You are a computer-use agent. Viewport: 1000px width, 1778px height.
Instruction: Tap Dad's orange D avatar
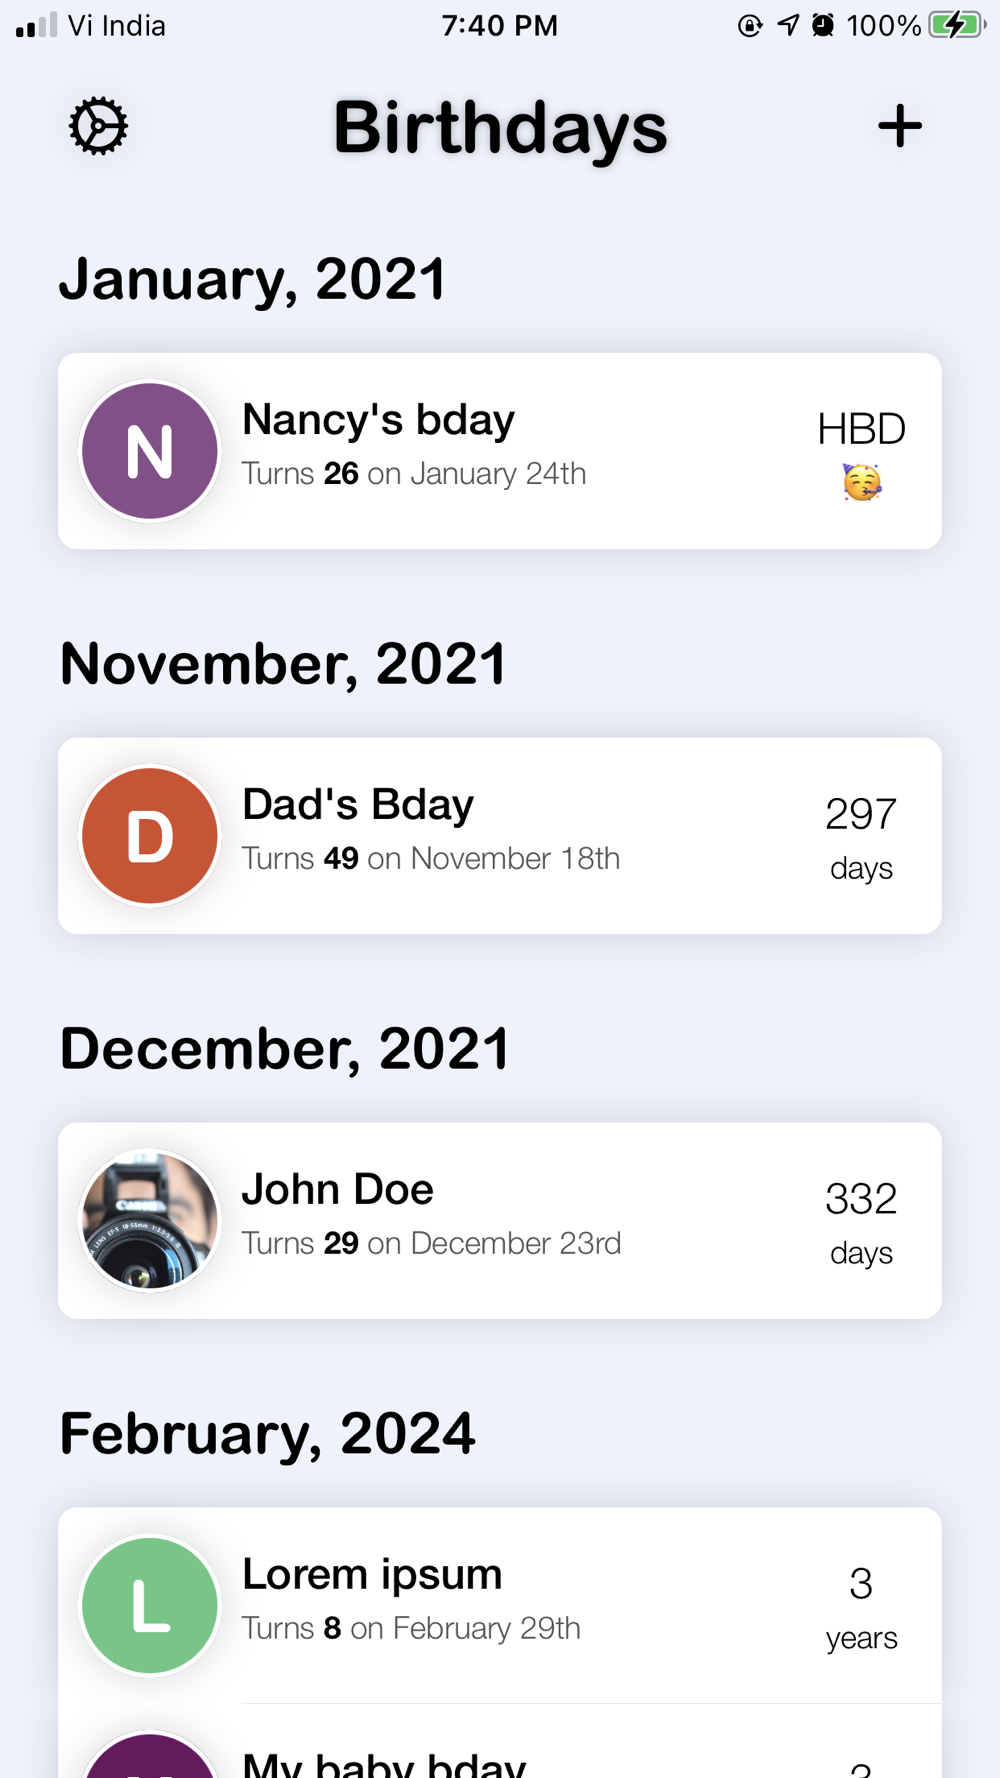[150, 836]
